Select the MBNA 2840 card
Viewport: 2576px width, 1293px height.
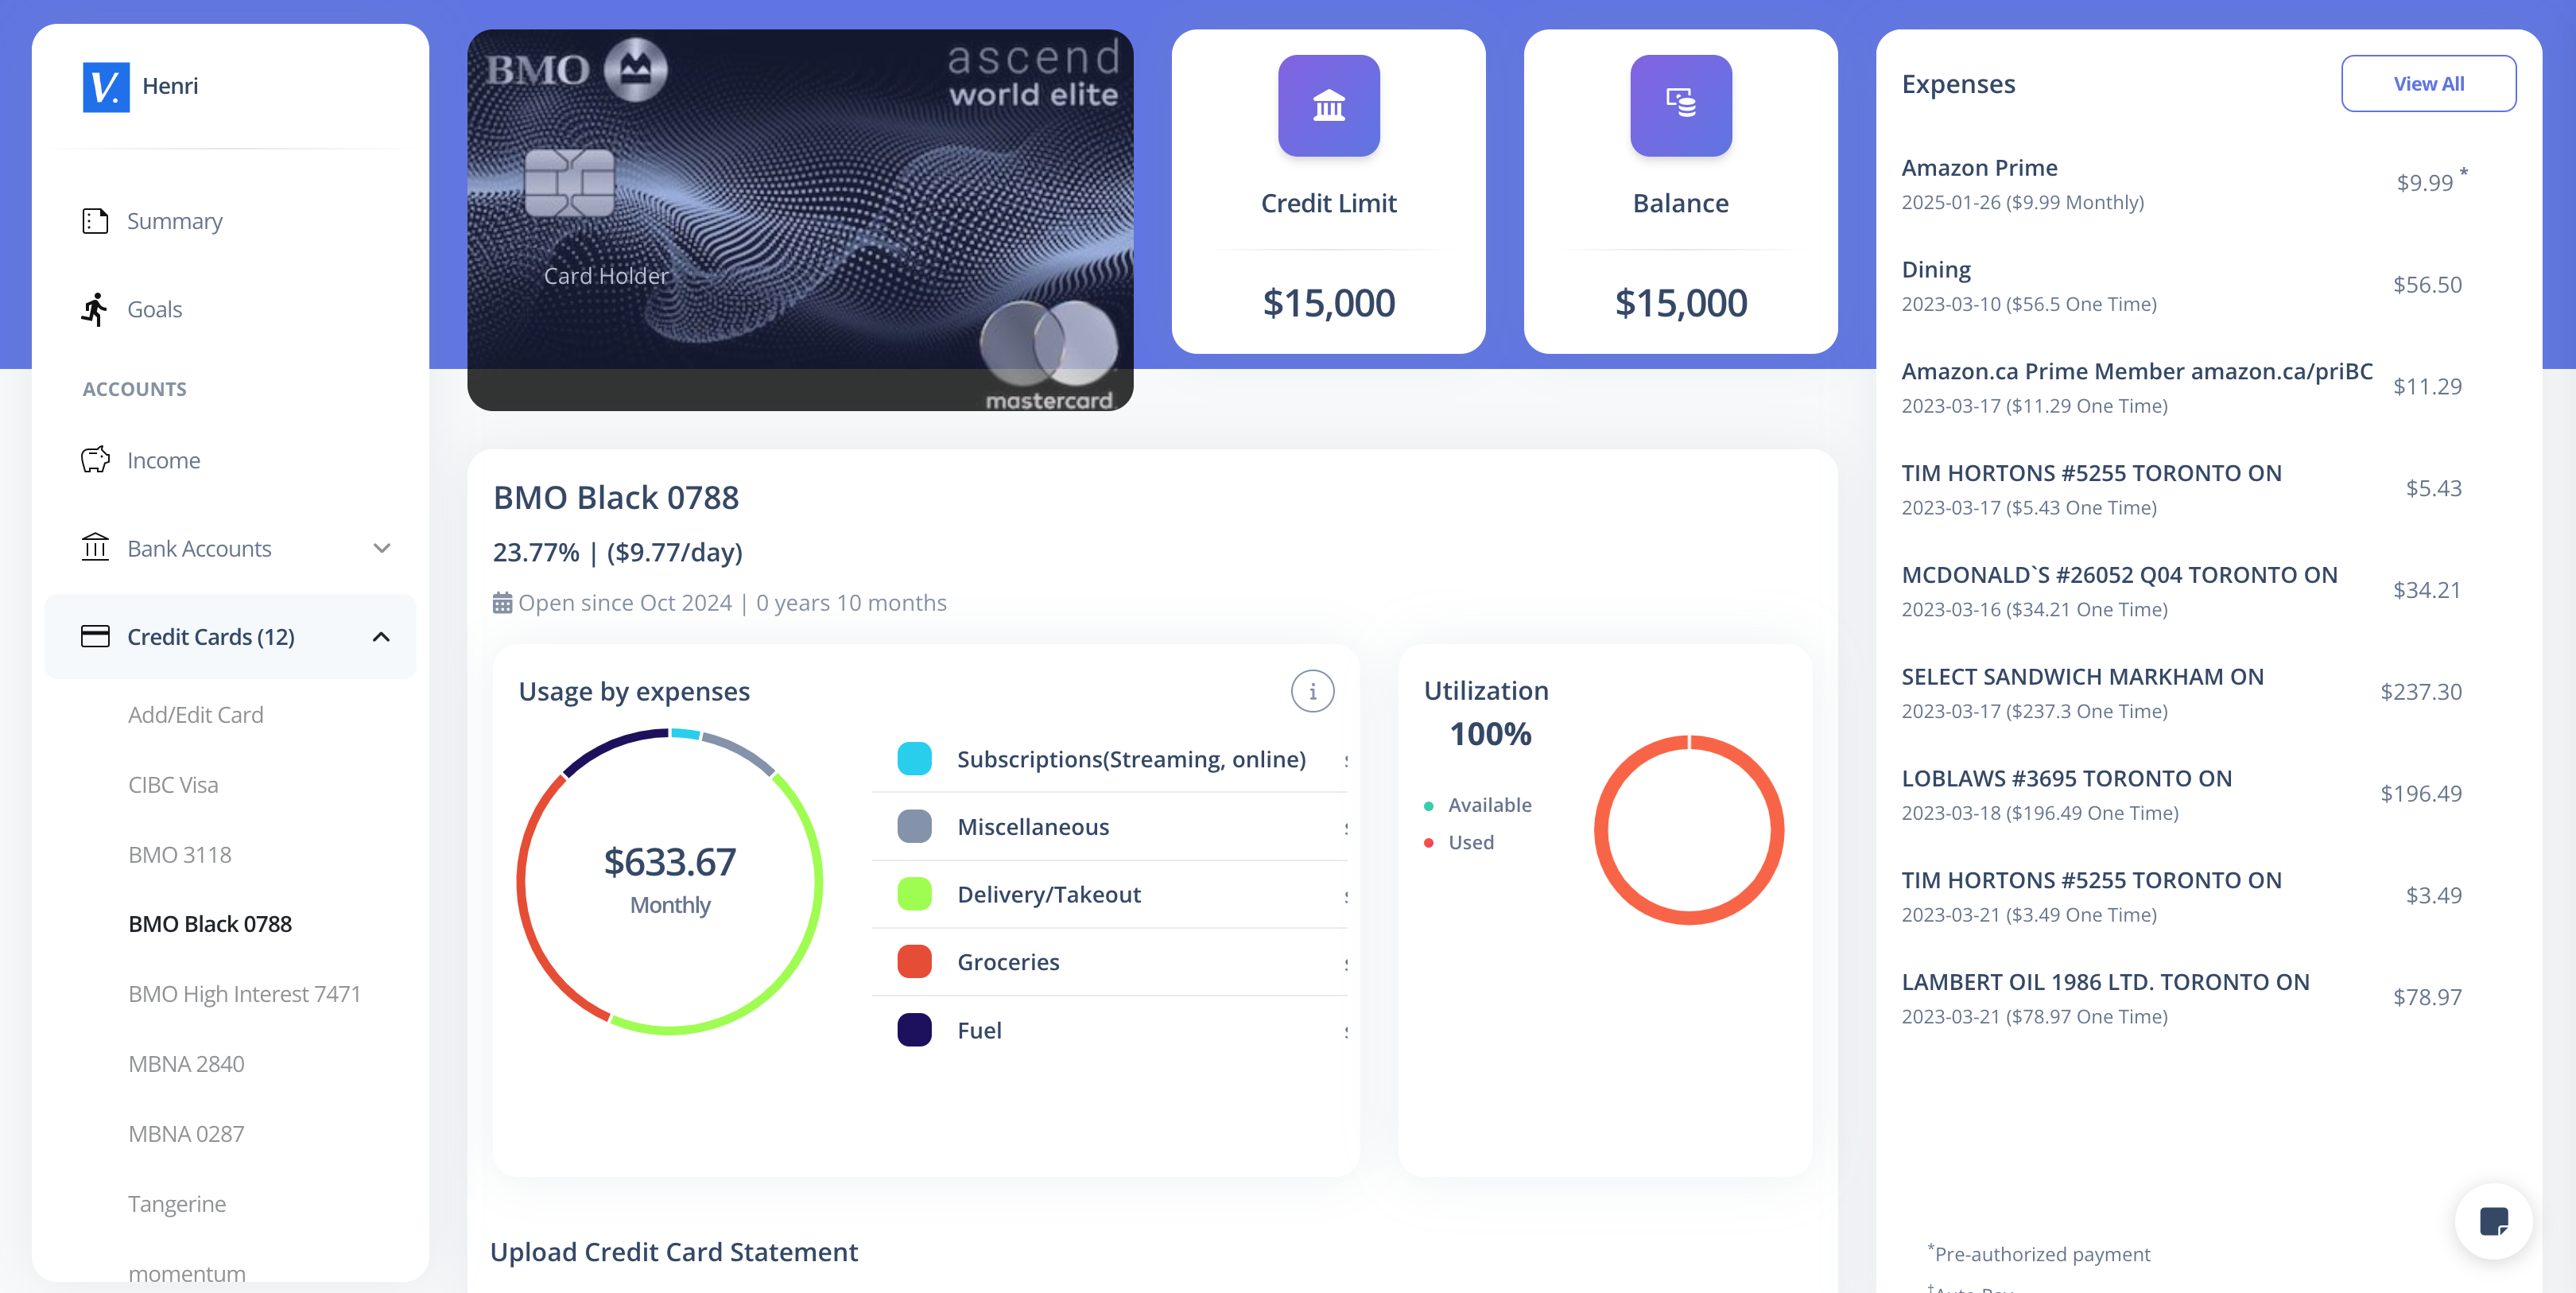tap(186, 1064)
